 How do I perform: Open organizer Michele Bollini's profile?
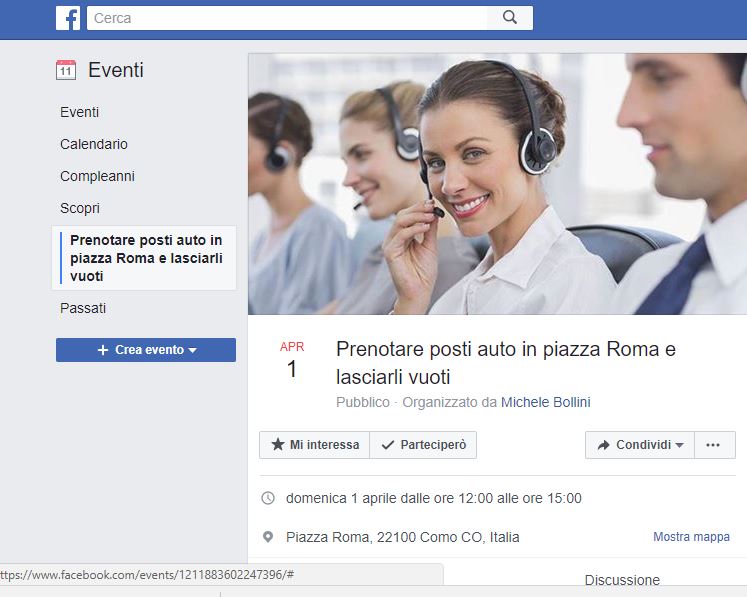point(545,402)
